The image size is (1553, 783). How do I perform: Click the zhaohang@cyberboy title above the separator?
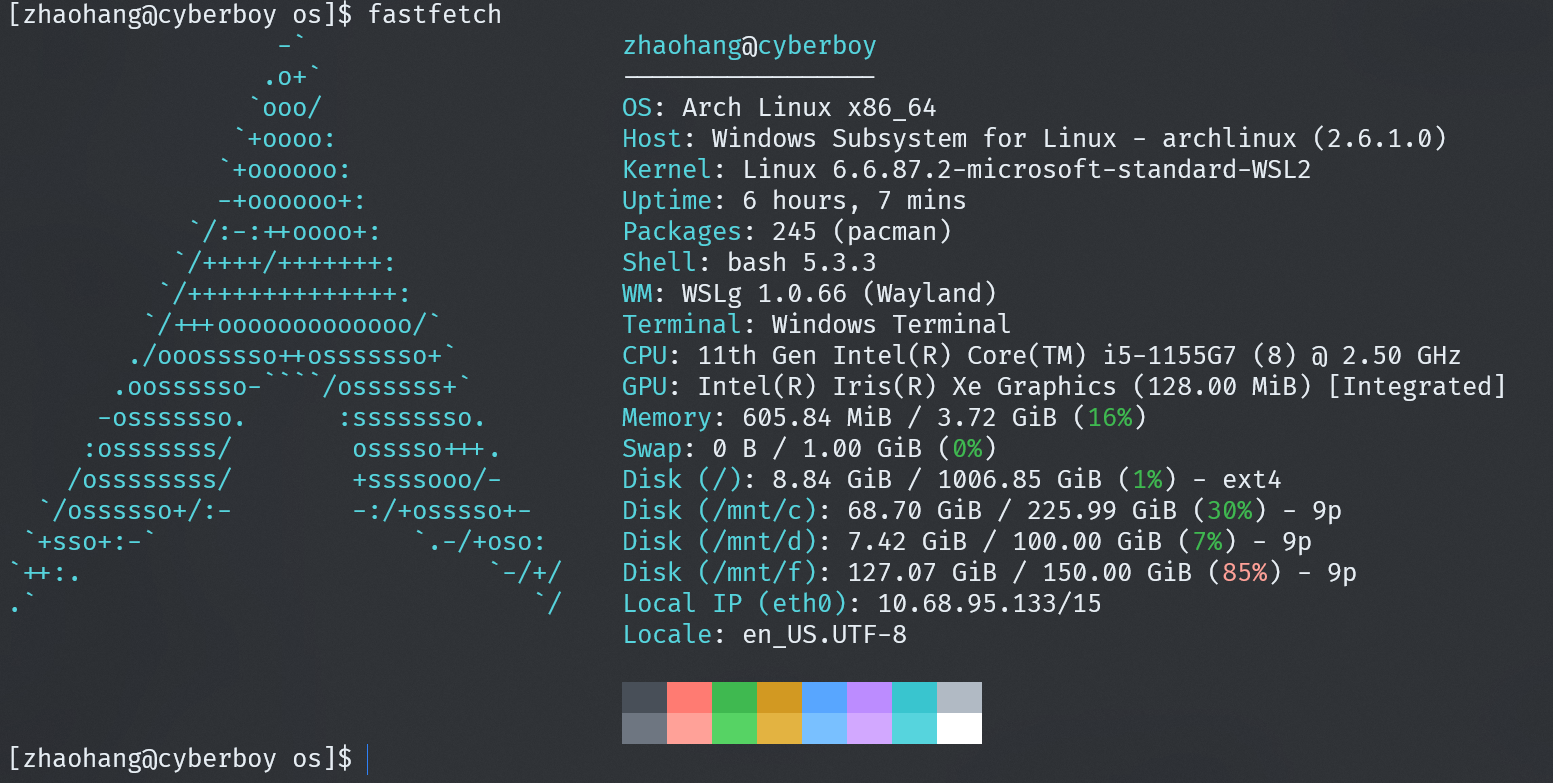[x=749, y=46]
